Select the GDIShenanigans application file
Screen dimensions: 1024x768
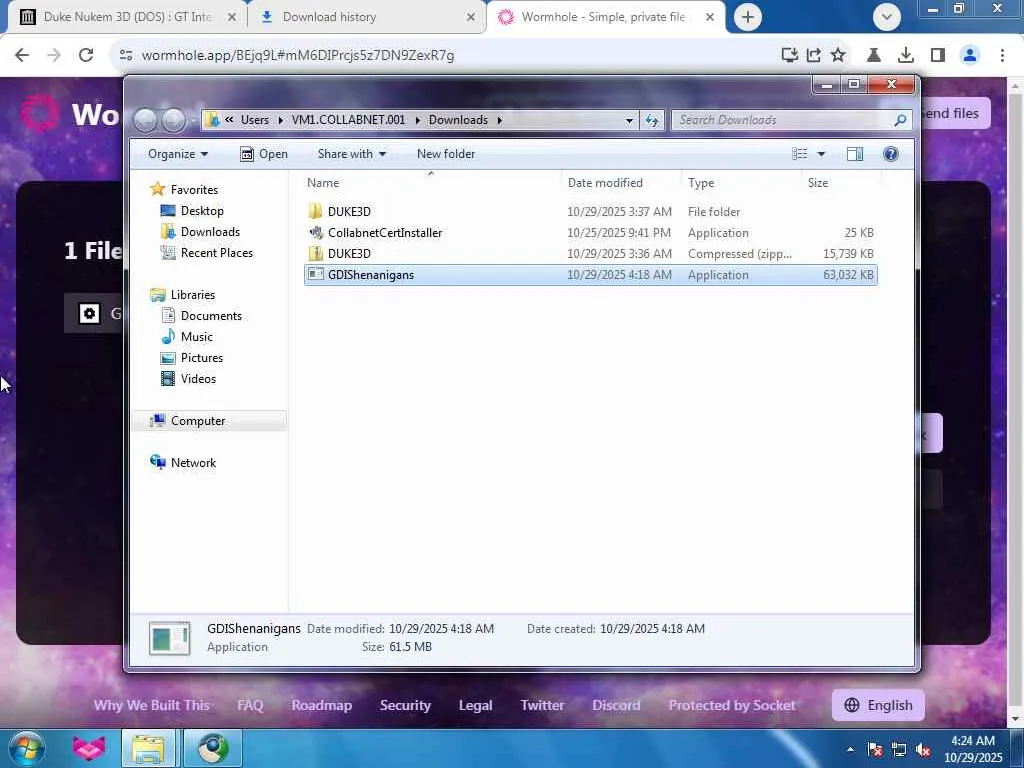(x=590, y=275)
